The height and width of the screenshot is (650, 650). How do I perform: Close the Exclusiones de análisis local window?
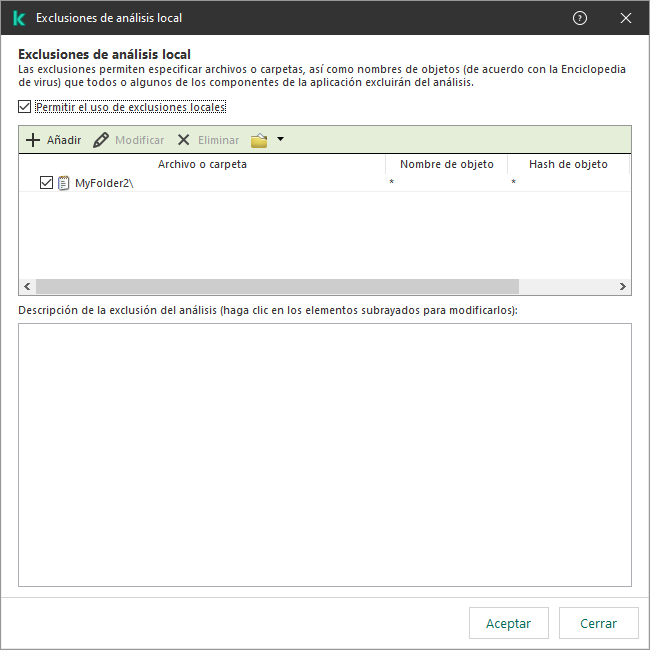(626, 18)
